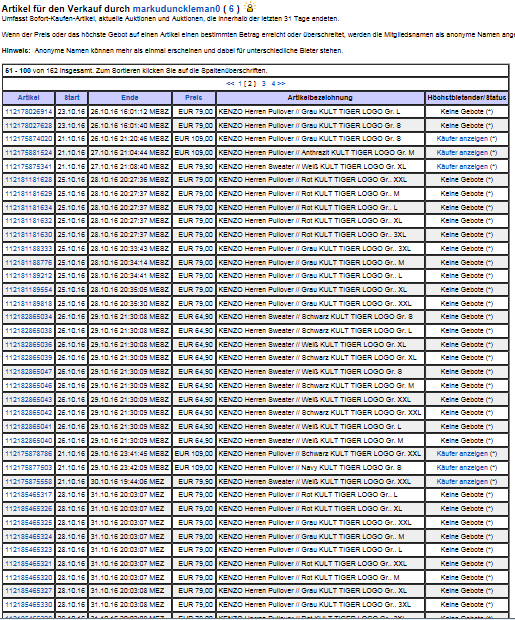Viewport: 515px width, 620px height.
Task: Open item number 112175881524
Action: 28,153
